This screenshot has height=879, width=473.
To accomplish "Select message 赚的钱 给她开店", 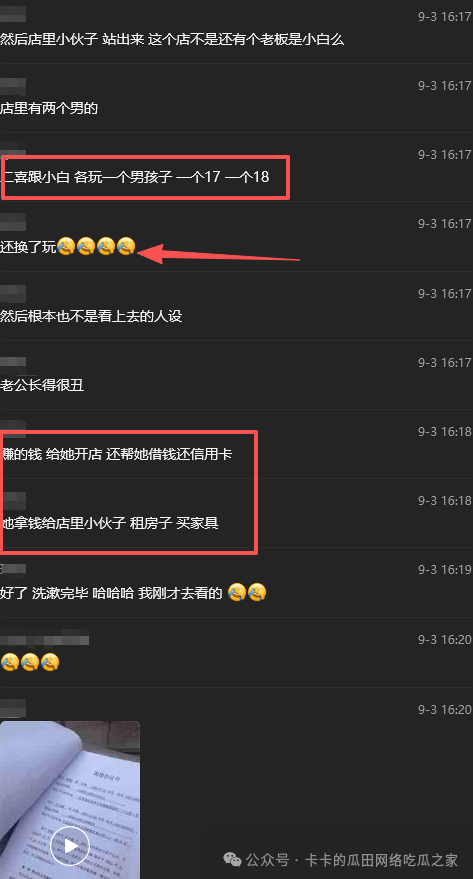I will [116, 454].
